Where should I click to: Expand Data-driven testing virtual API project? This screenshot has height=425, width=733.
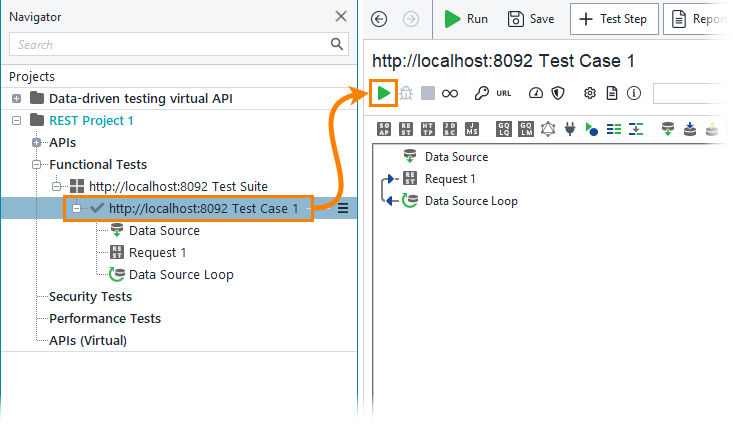(16, 99)
